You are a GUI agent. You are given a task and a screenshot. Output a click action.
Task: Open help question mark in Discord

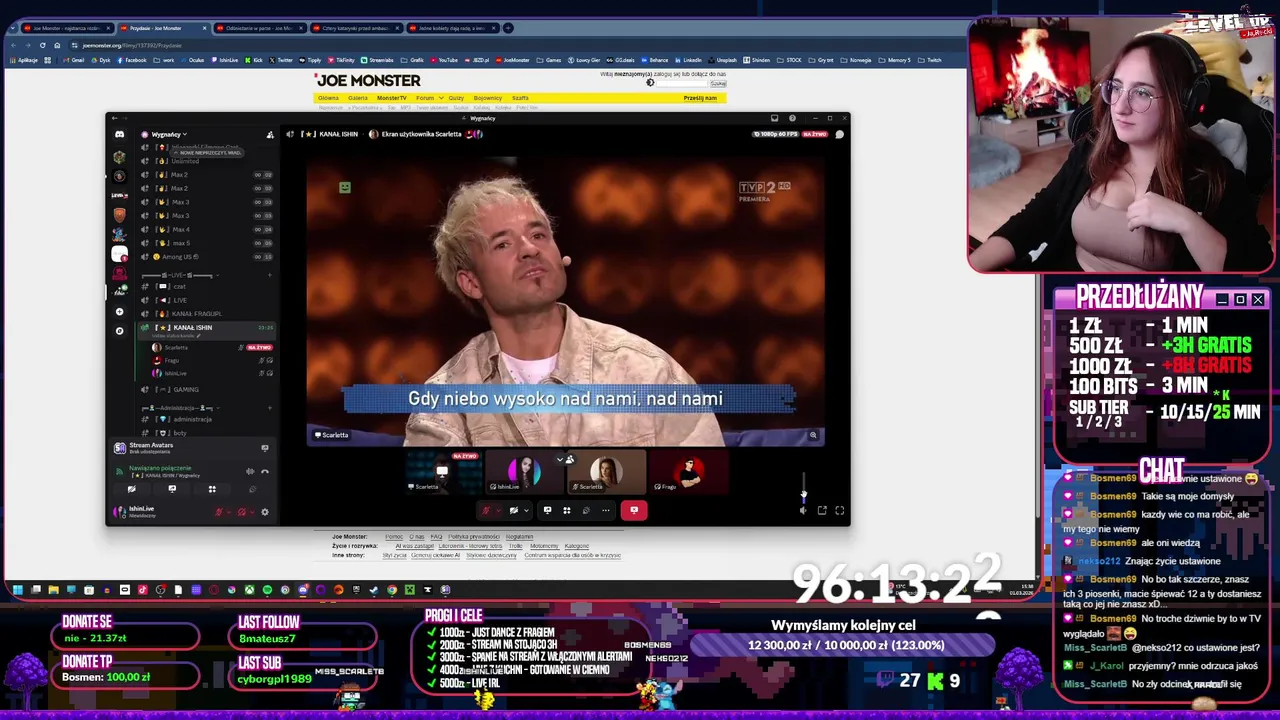pos(792,118)
